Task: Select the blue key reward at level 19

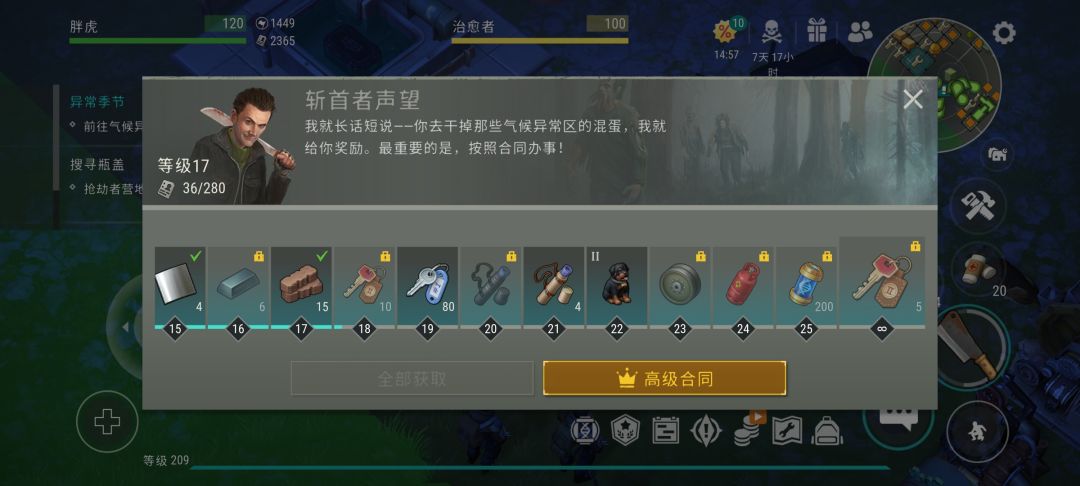Action: tap(427, 286)
